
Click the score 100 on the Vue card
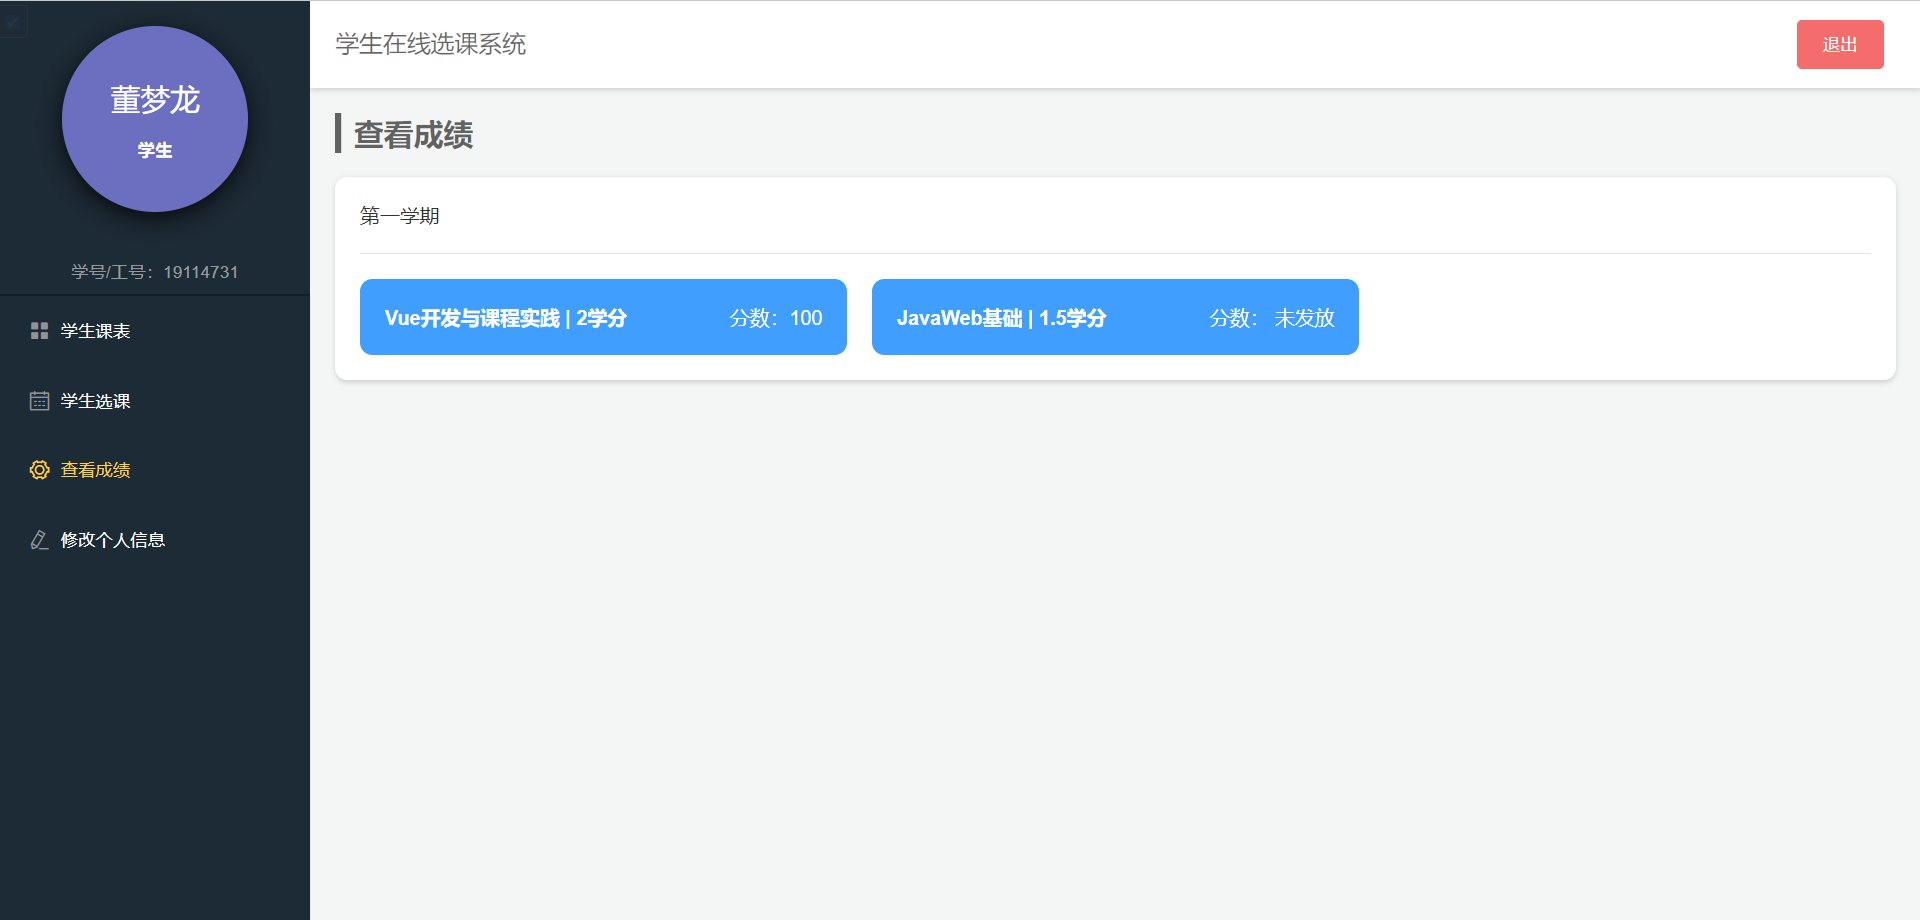tap(806, 318)
